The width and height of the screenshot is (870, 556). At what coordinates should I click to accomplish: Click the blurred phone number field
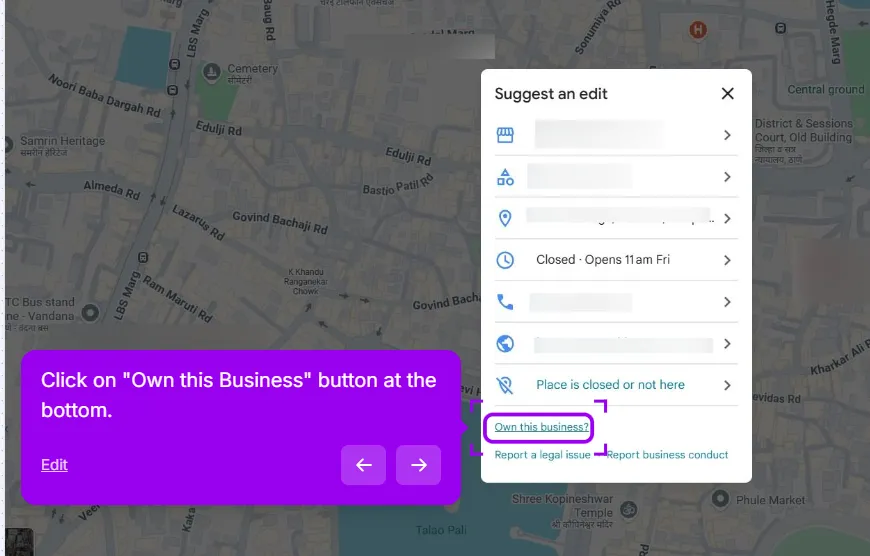(580, 302)
